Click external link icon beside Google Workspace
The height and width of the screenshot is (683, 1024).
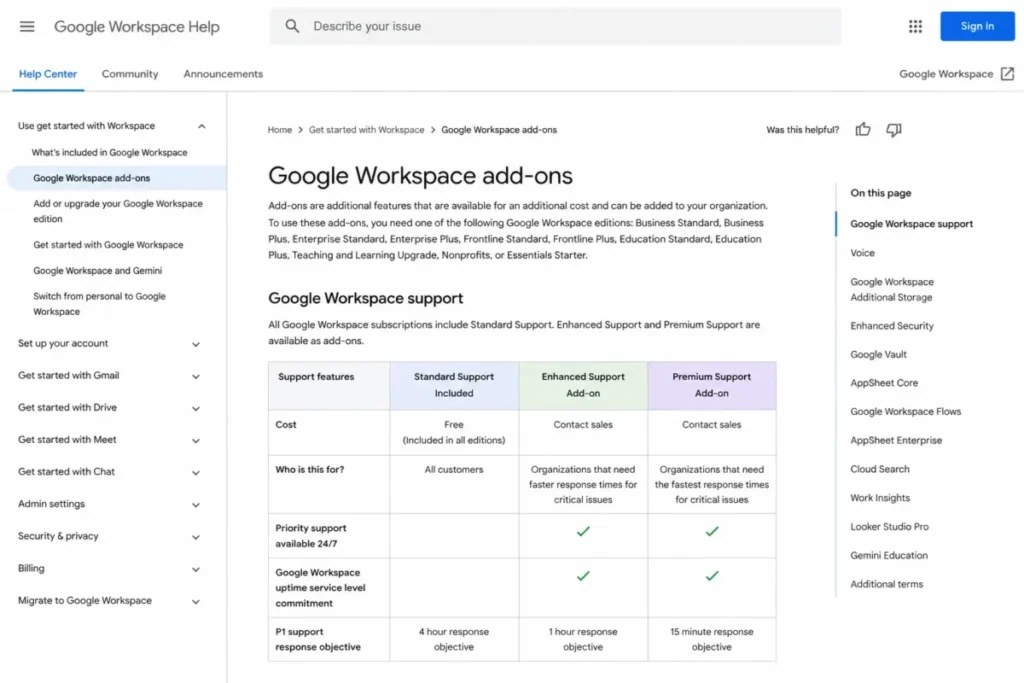1008,74
